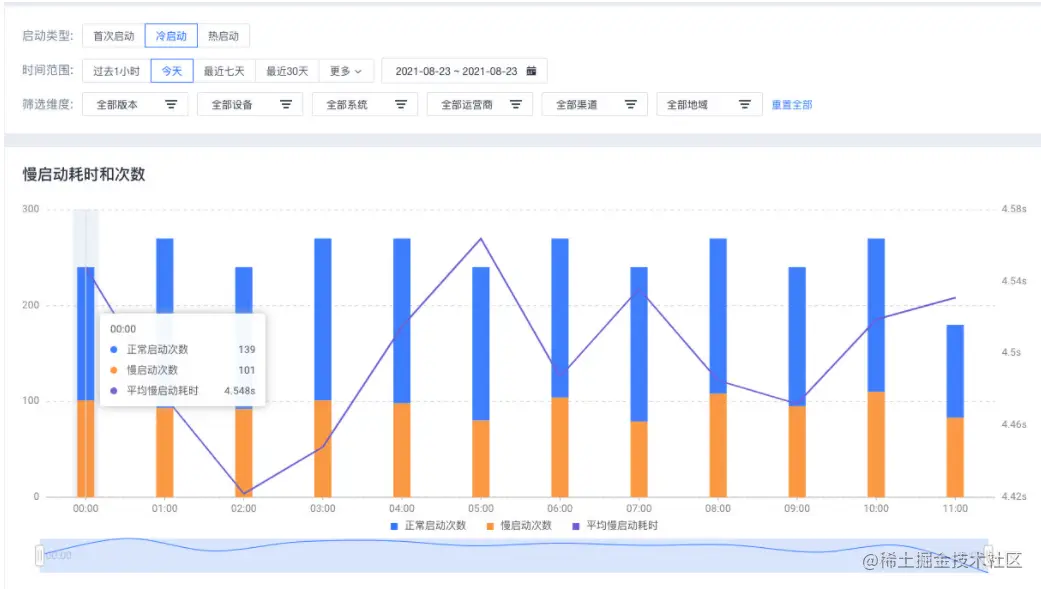The width and height of the screenshot is (1041, 589).
Task: Click filter icon in 全部地域 box
Action: (x=745, y=104)
